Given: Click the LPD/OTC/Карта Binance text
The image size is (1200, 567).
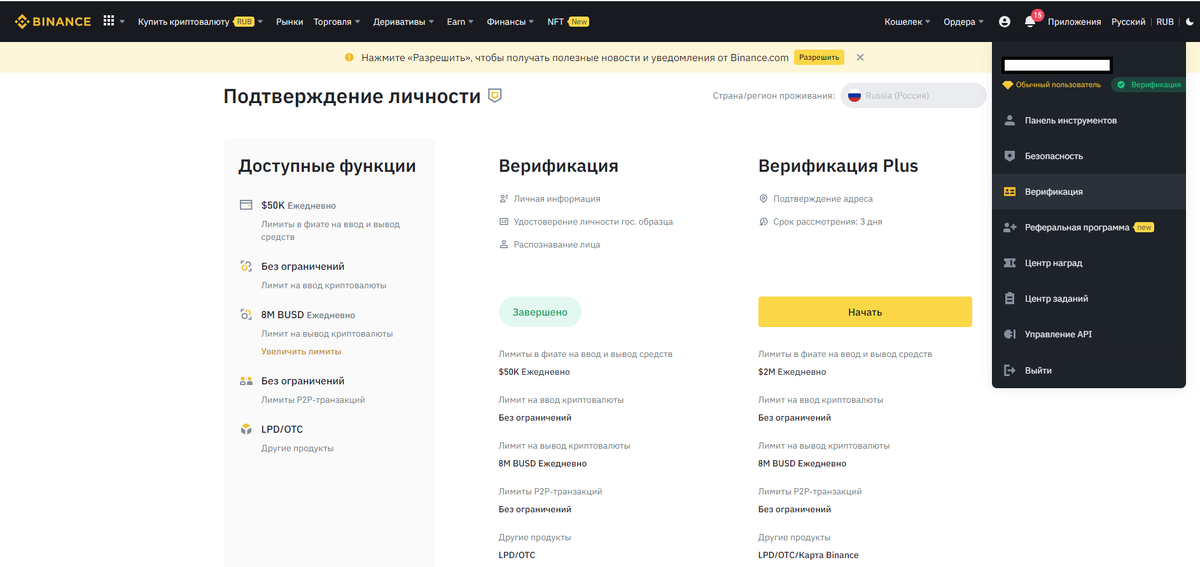Looking at the screenshot, I should 808,555.
